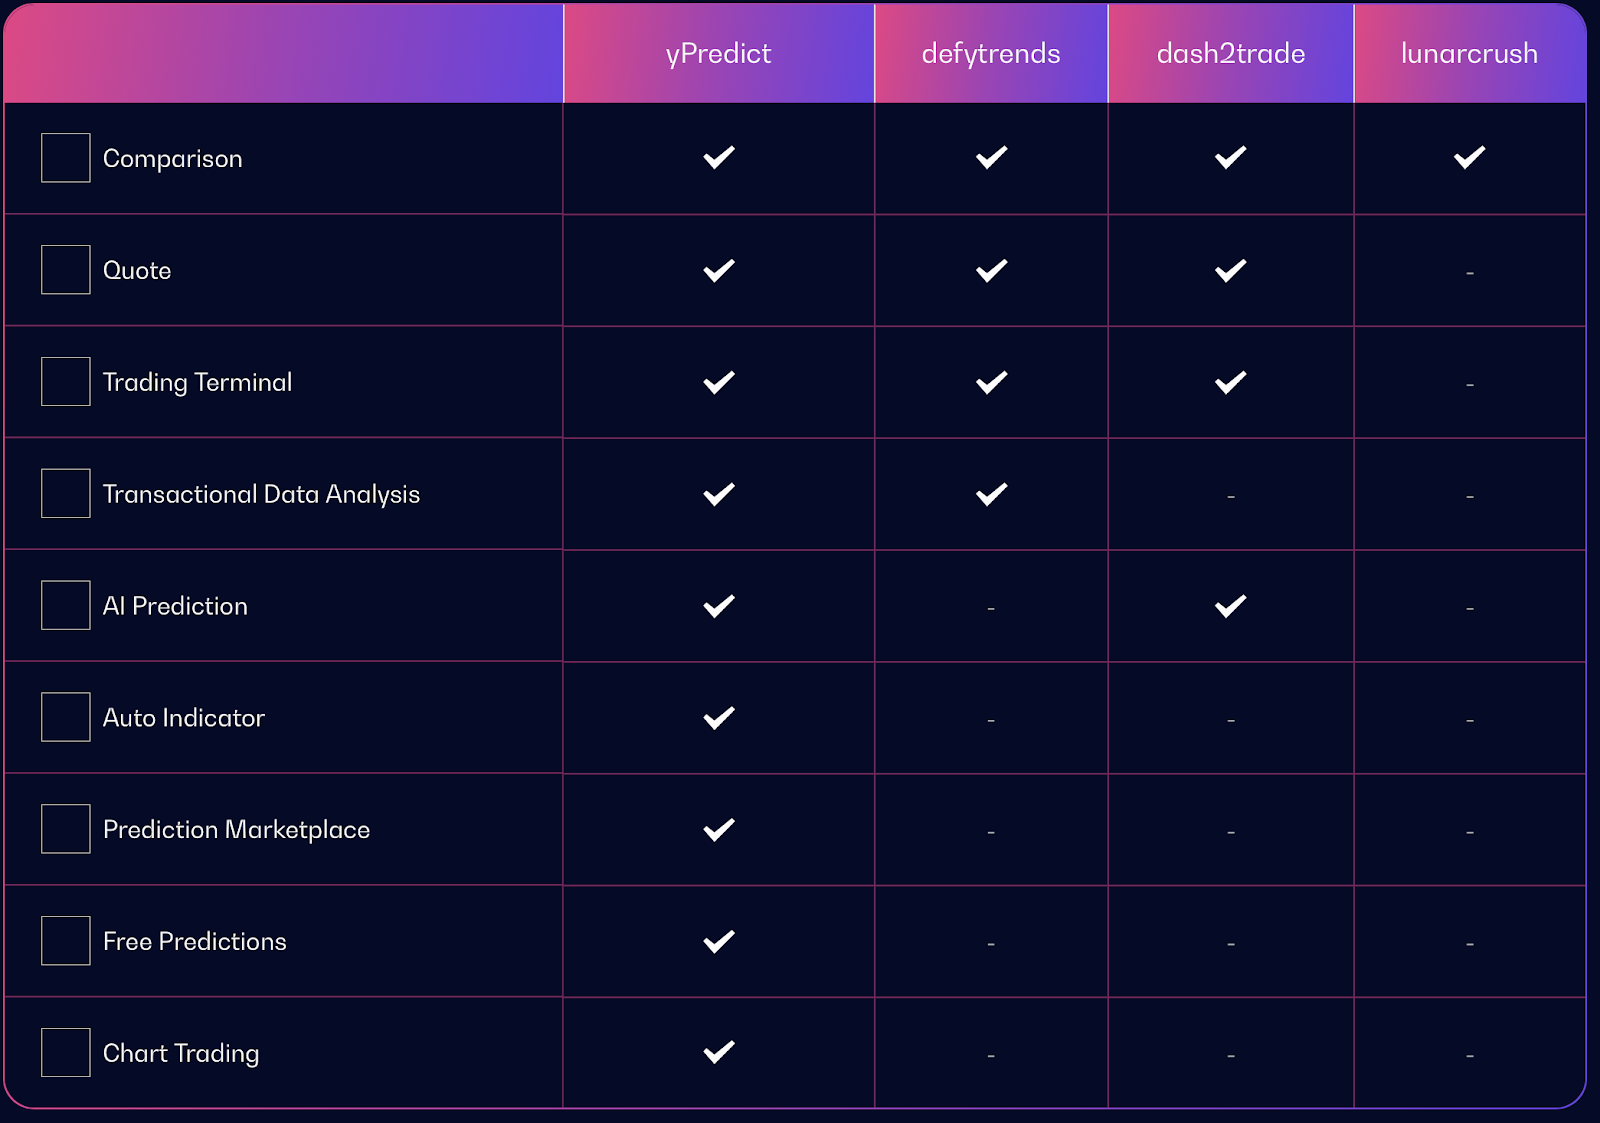Viewport: 1600px width, 1123px height.
Task: Select the defytrends column header
Action: pyautogui.click(x=991, y=53)
